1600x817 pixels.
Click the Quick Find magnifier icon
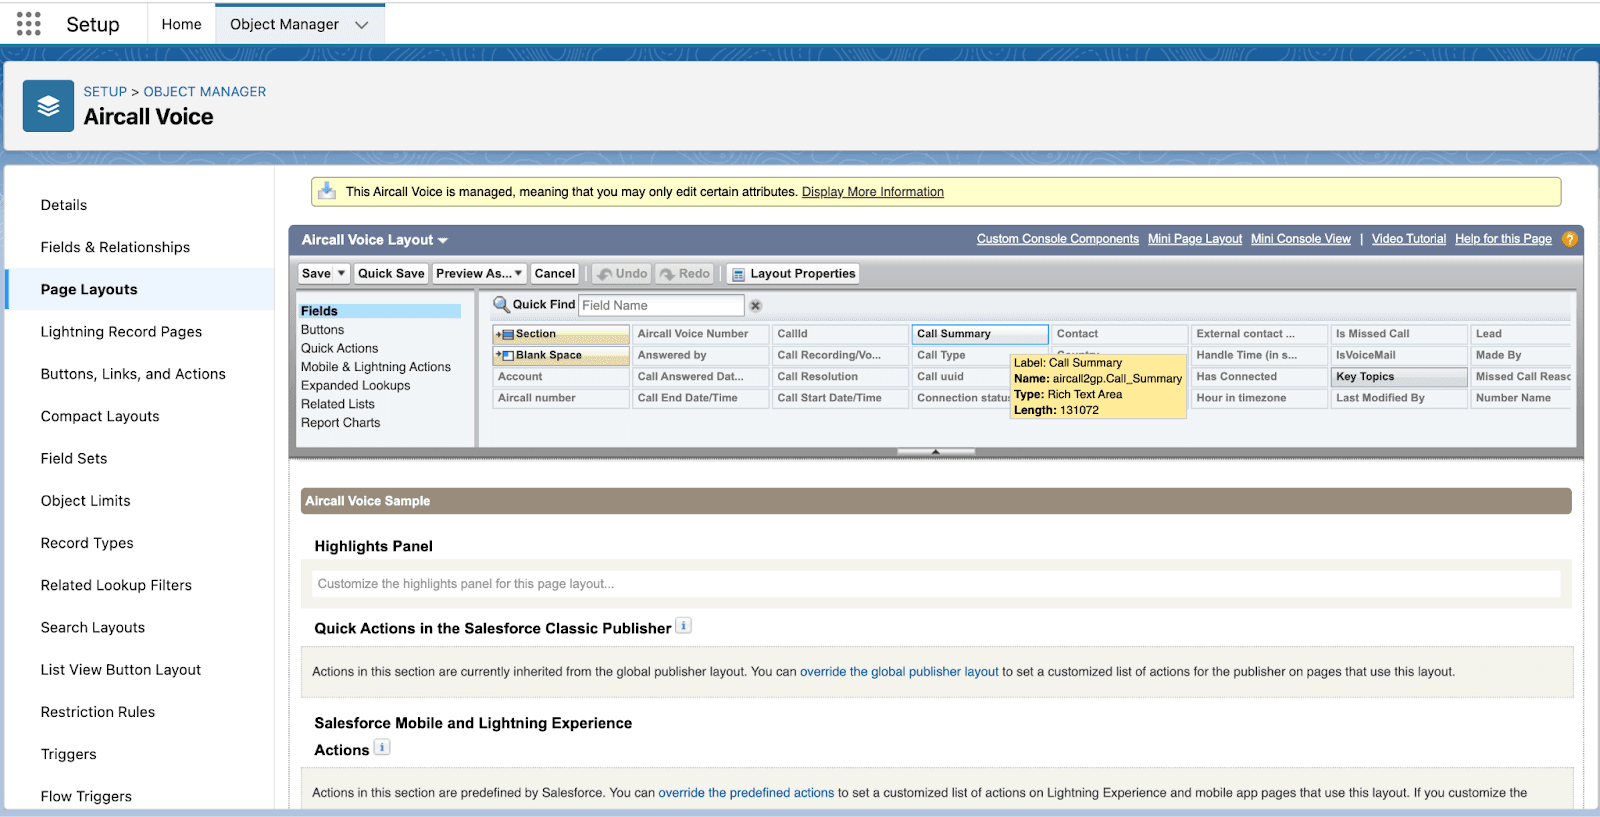coord(501,304)
